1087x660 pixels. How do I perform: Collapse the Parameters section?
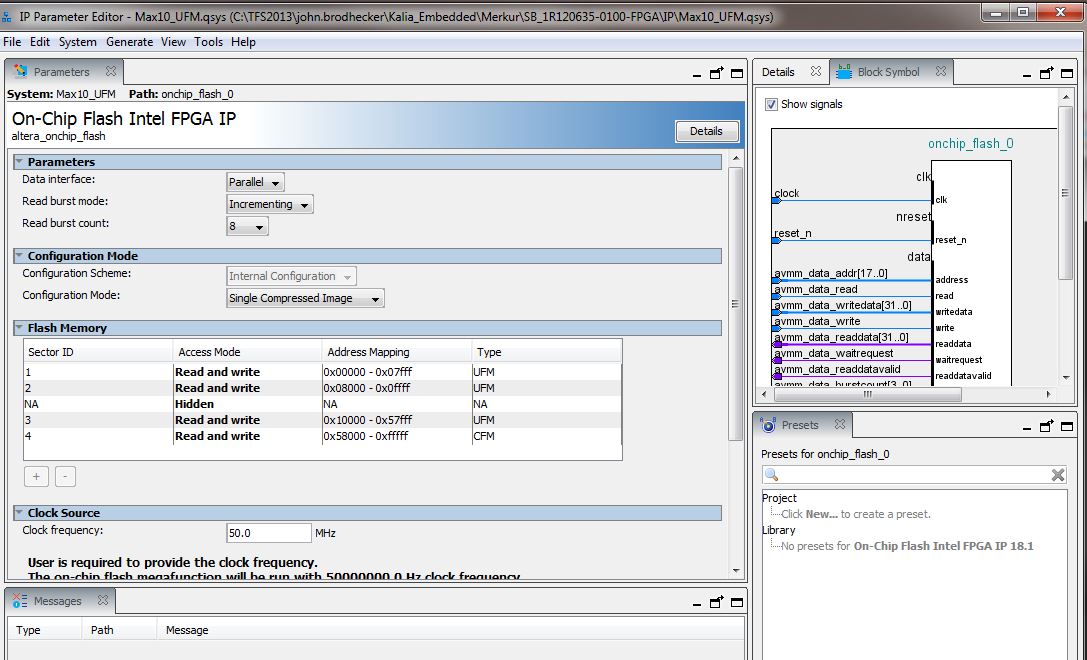[19, 162]
